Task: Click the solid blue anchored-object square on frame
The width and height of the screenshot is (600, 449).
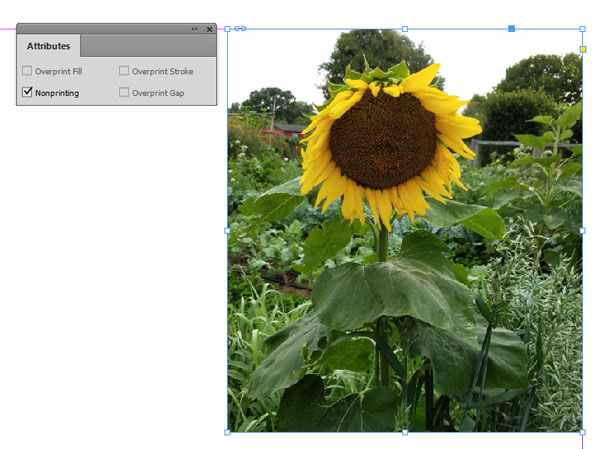Action: pyautogui.click(x=511, y=29)
